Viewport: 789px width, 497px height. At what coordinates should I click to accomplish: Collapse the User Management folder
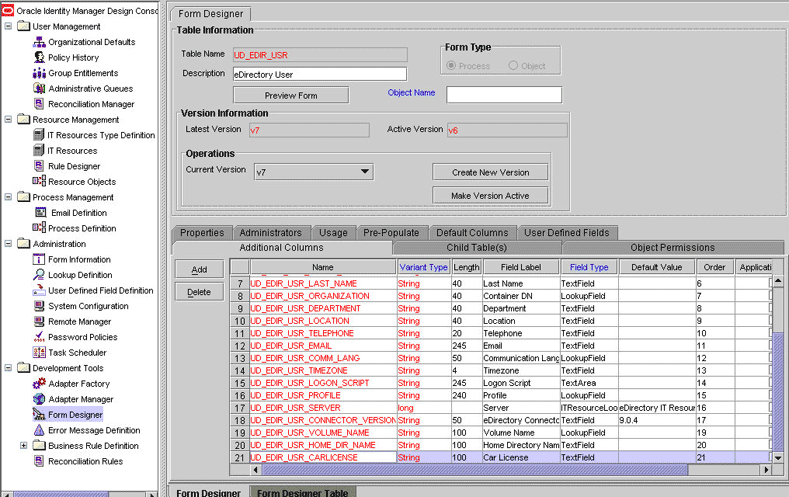coord(8,26)
